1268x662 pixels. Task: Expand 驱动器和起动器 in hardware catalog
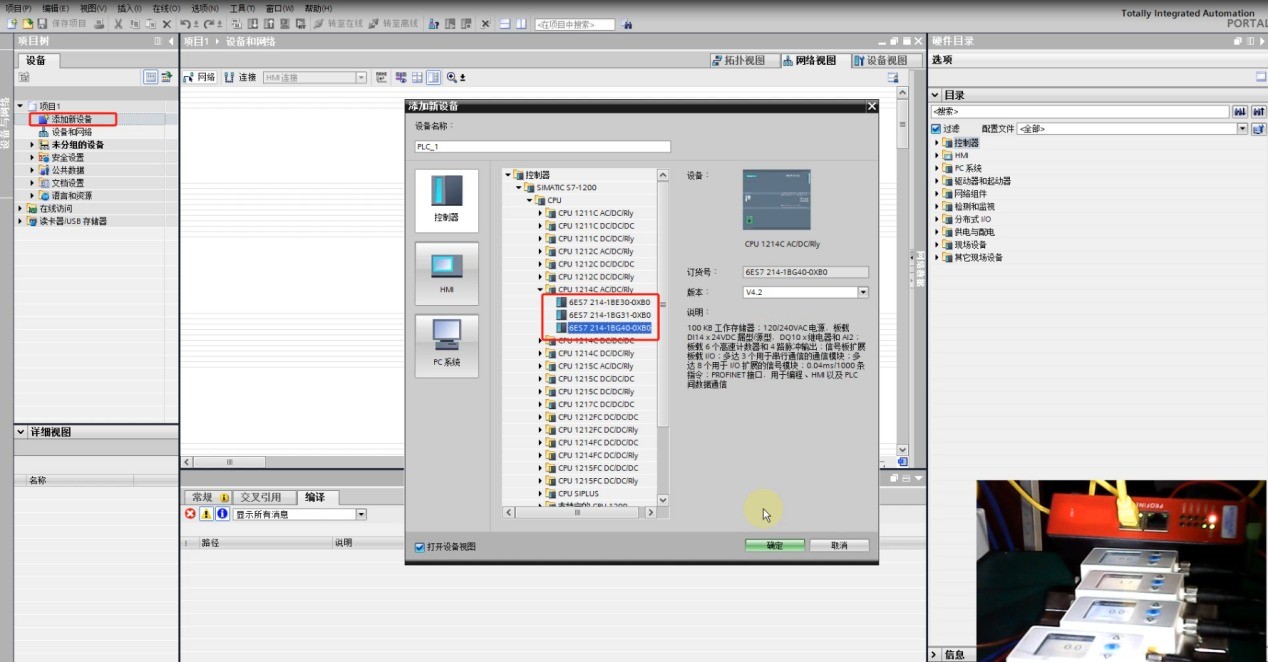coord(937,181)
